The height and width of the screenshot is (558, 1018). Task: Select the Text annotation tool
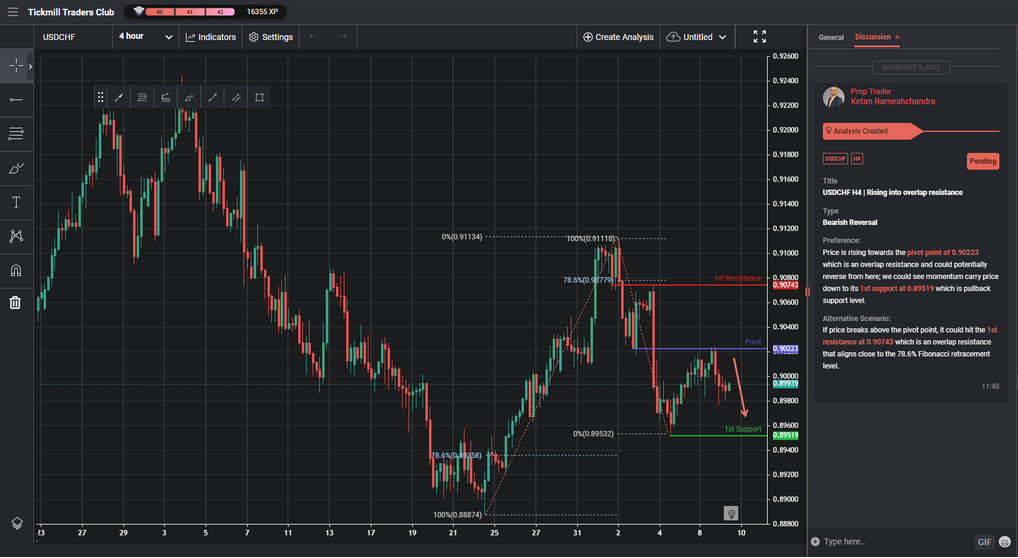(x=16, y=202)
